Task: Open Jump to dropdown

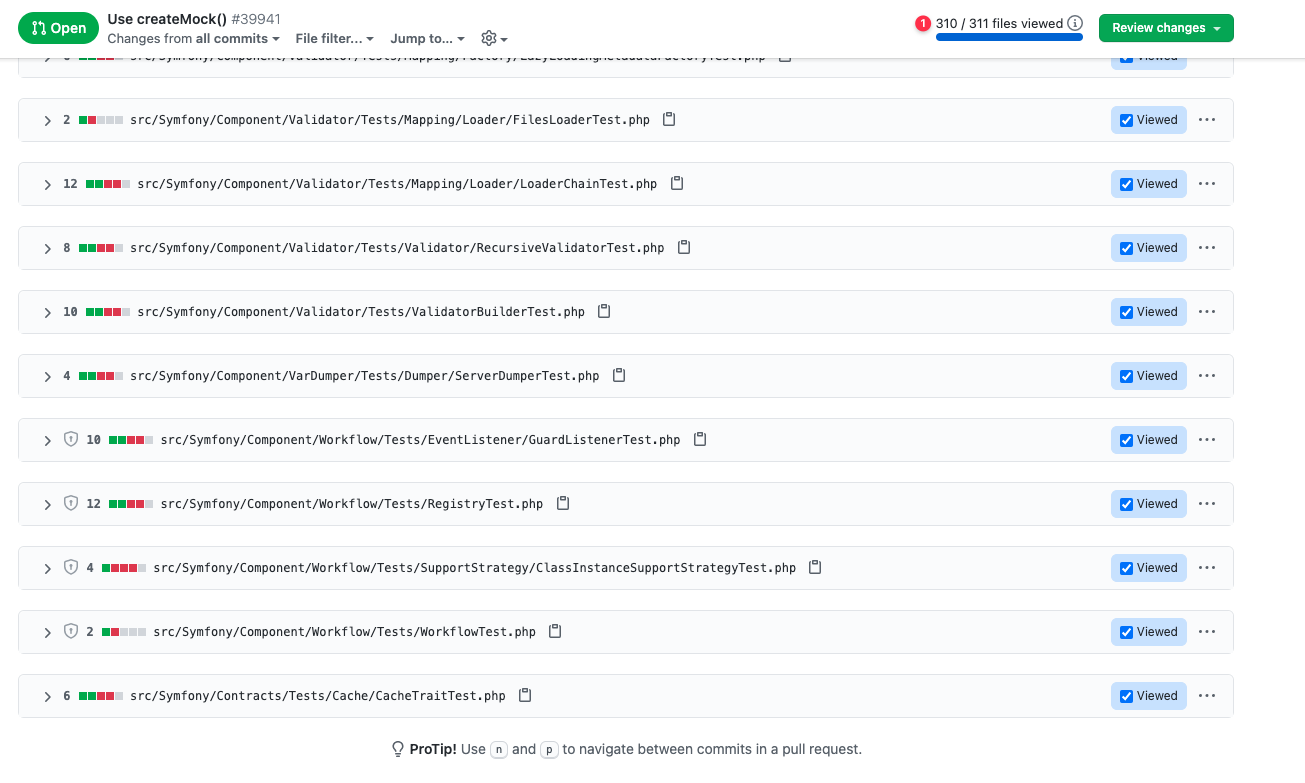Action: [x=428, y=38]
